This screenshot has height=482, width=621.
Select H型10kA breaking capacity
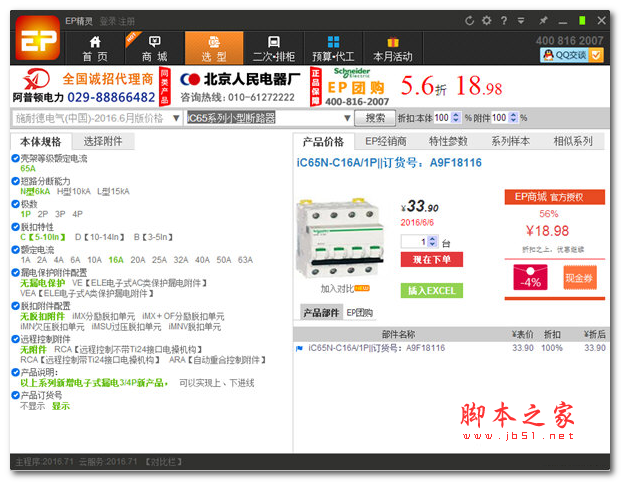point(74,192)
